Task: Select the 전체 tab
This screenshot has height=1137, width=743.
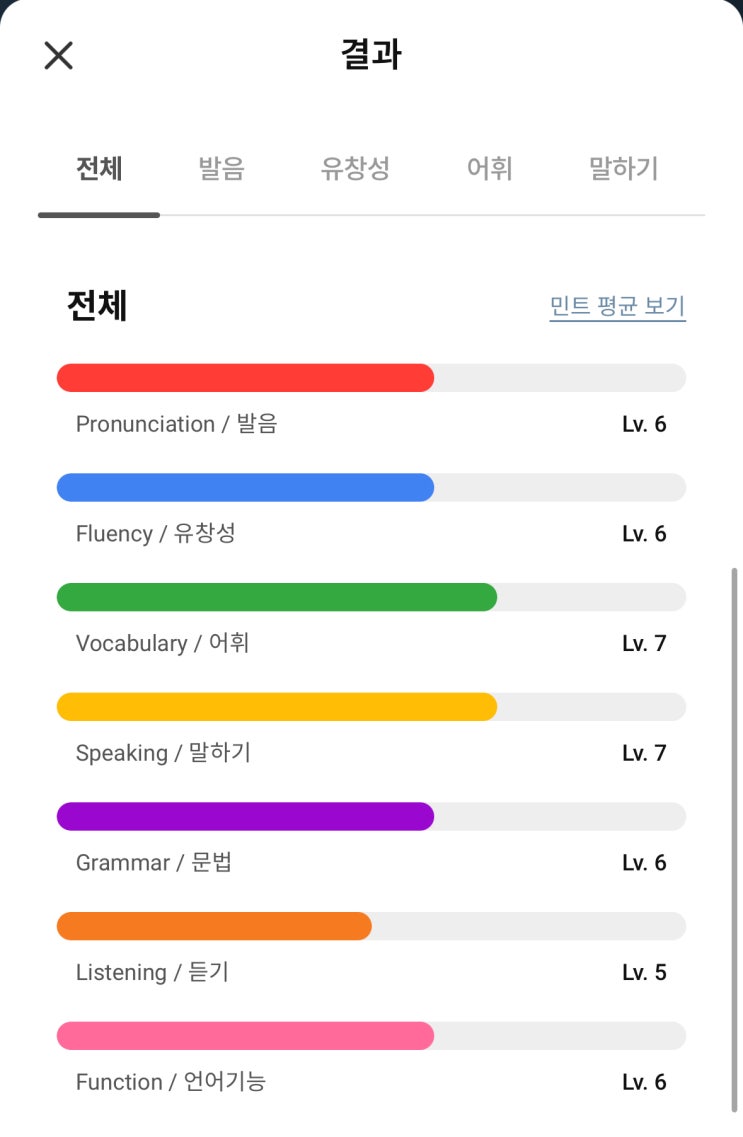Action: click(x=99, y=169)
